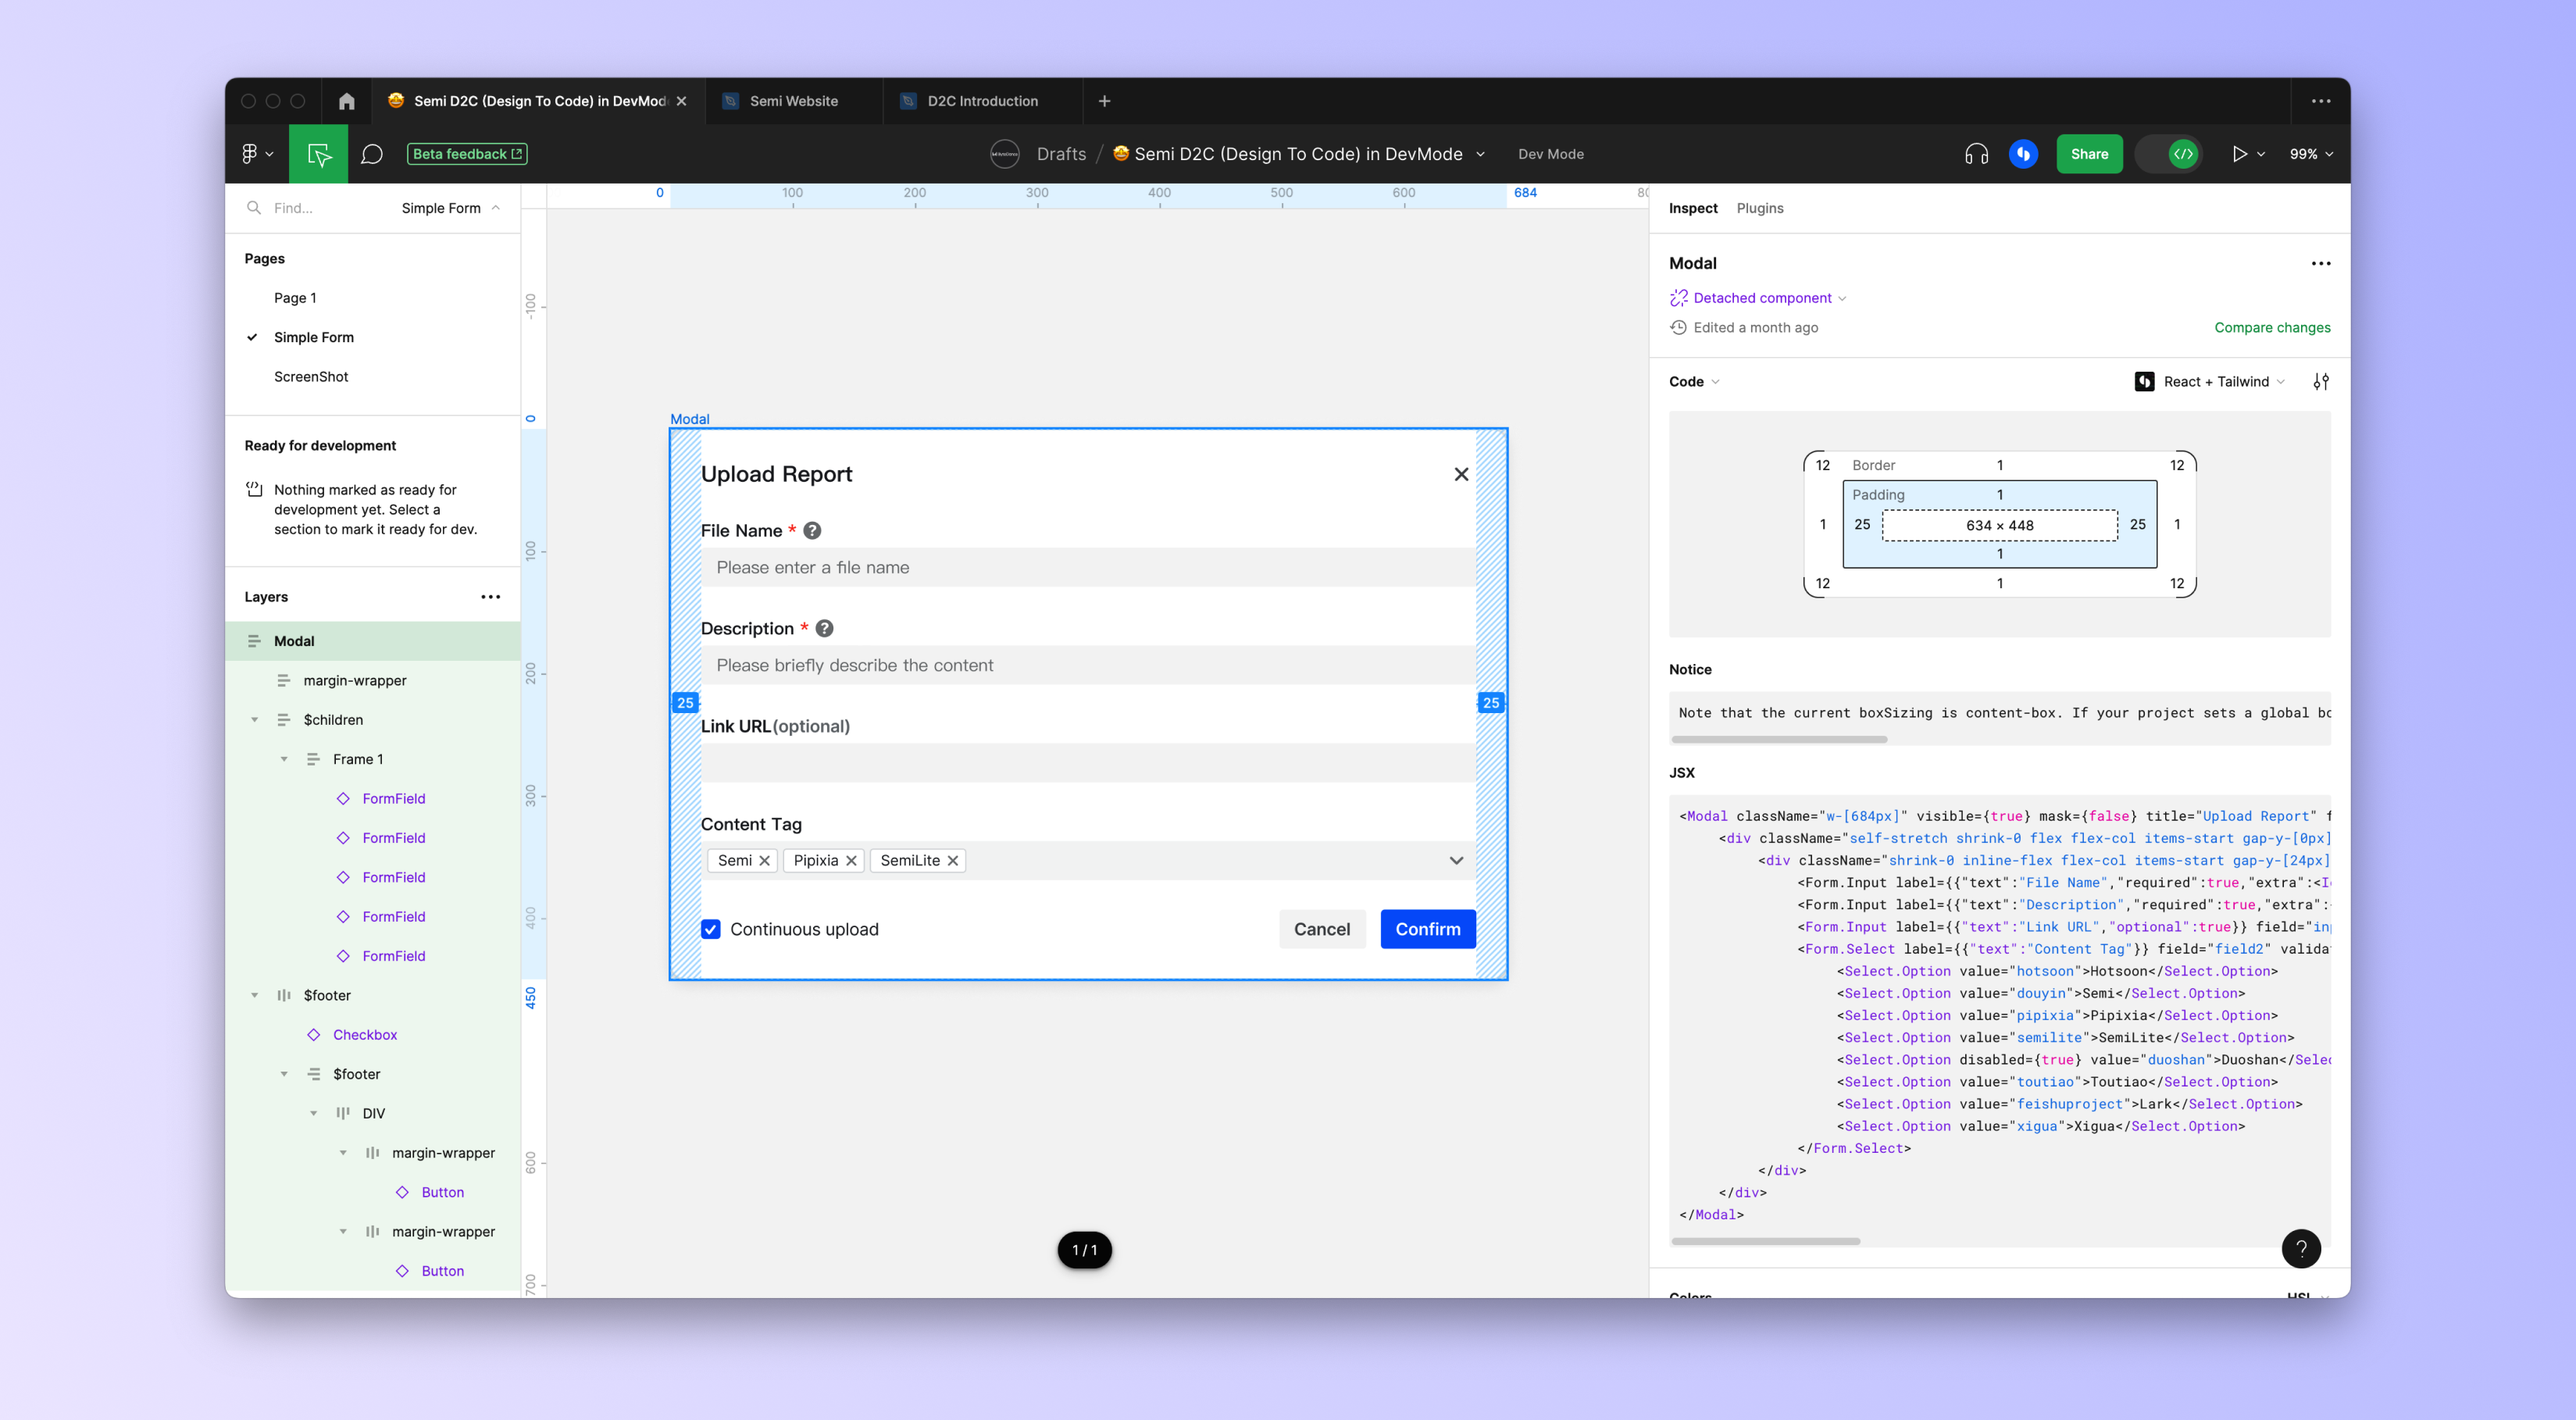This screenshot has height=1420, width=2576.
Task: Switch to the Plugins tab
Action: coord(1759,208)
